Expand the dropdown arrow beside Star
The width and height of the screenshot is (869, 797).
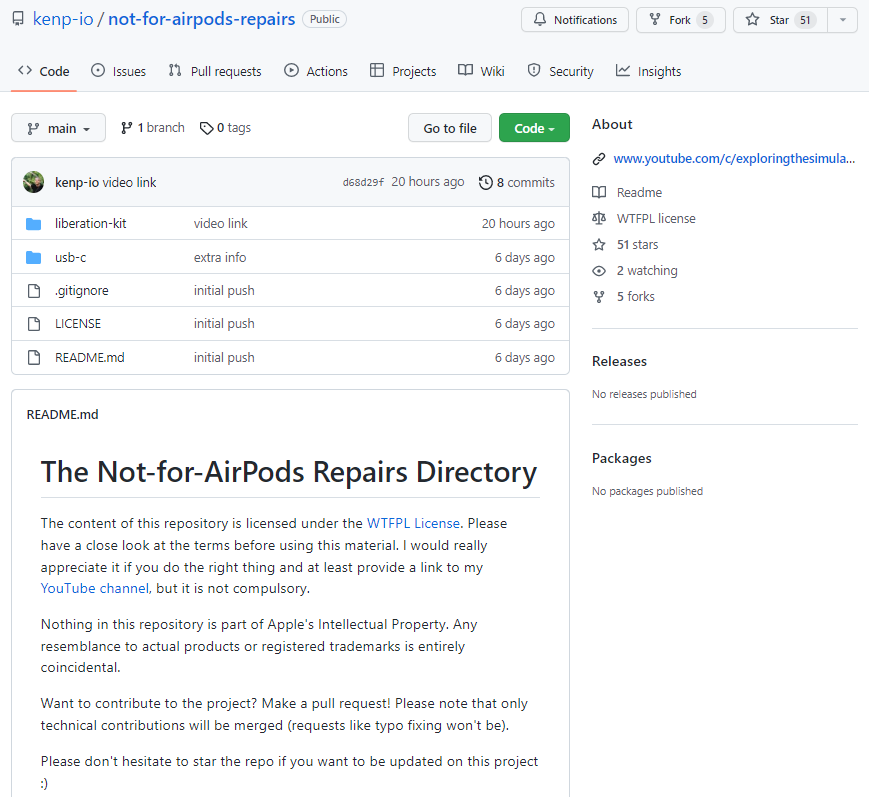(843, 20)
